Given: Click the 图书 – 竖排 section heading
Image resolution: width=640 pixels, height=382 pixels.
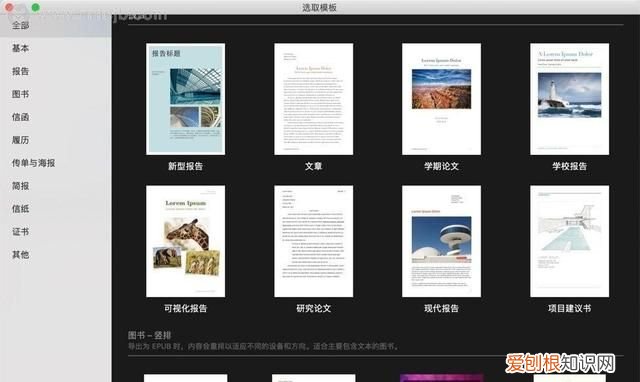Looking at the screenshot, I should [x=149, y=335].
